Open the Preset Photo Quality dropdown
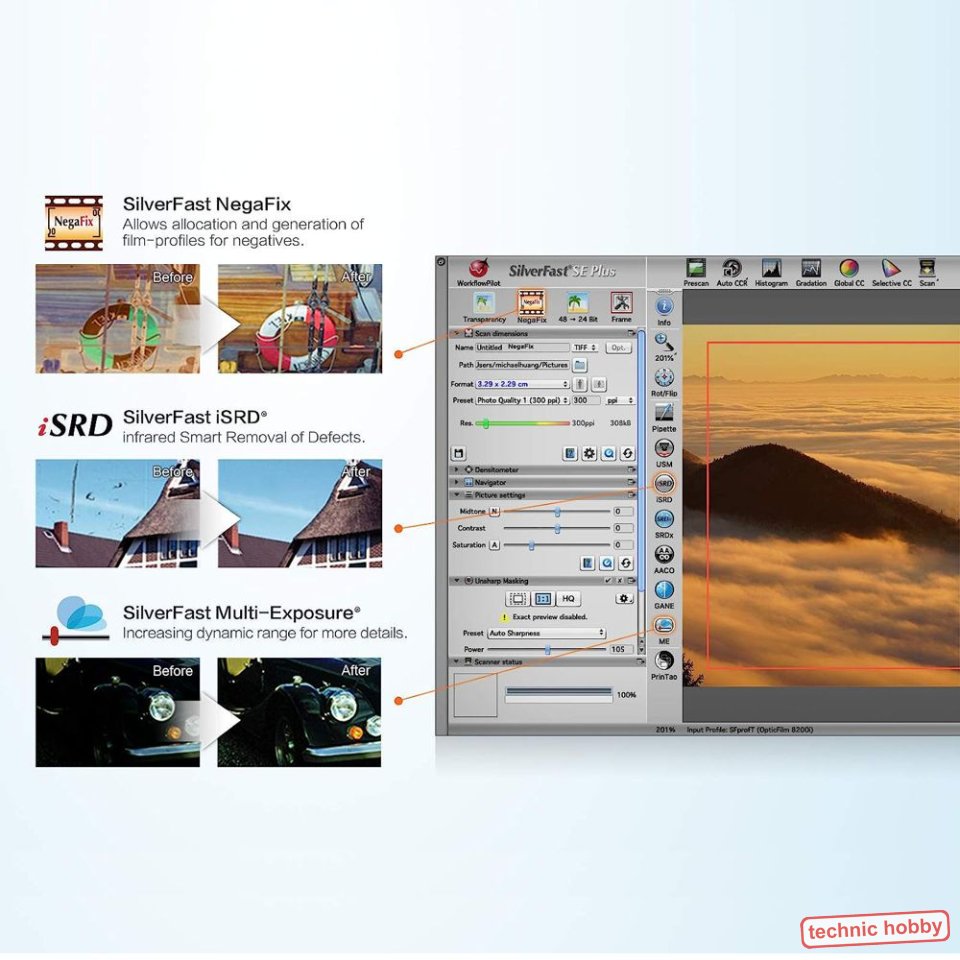The width and height of the screenshot is (960, 960). click(521, 400)
